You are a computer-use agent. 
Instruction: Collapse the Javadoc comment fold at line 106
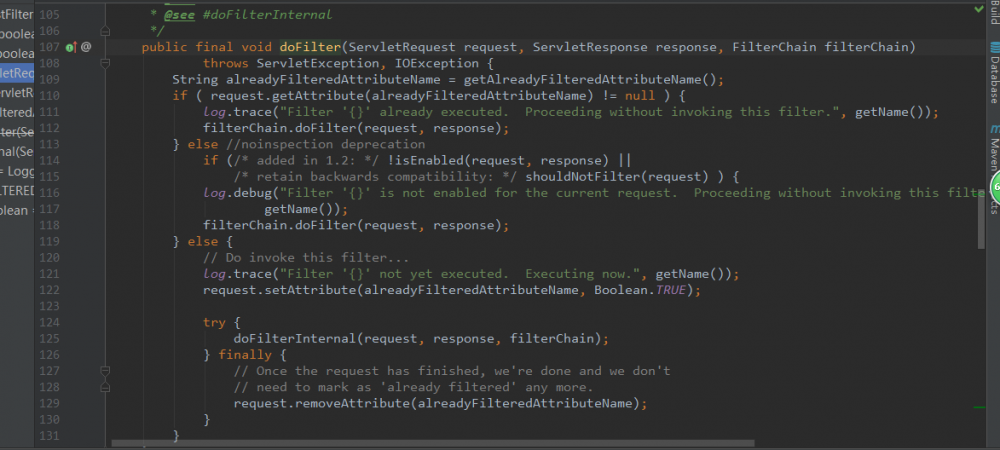click(105, 31)
